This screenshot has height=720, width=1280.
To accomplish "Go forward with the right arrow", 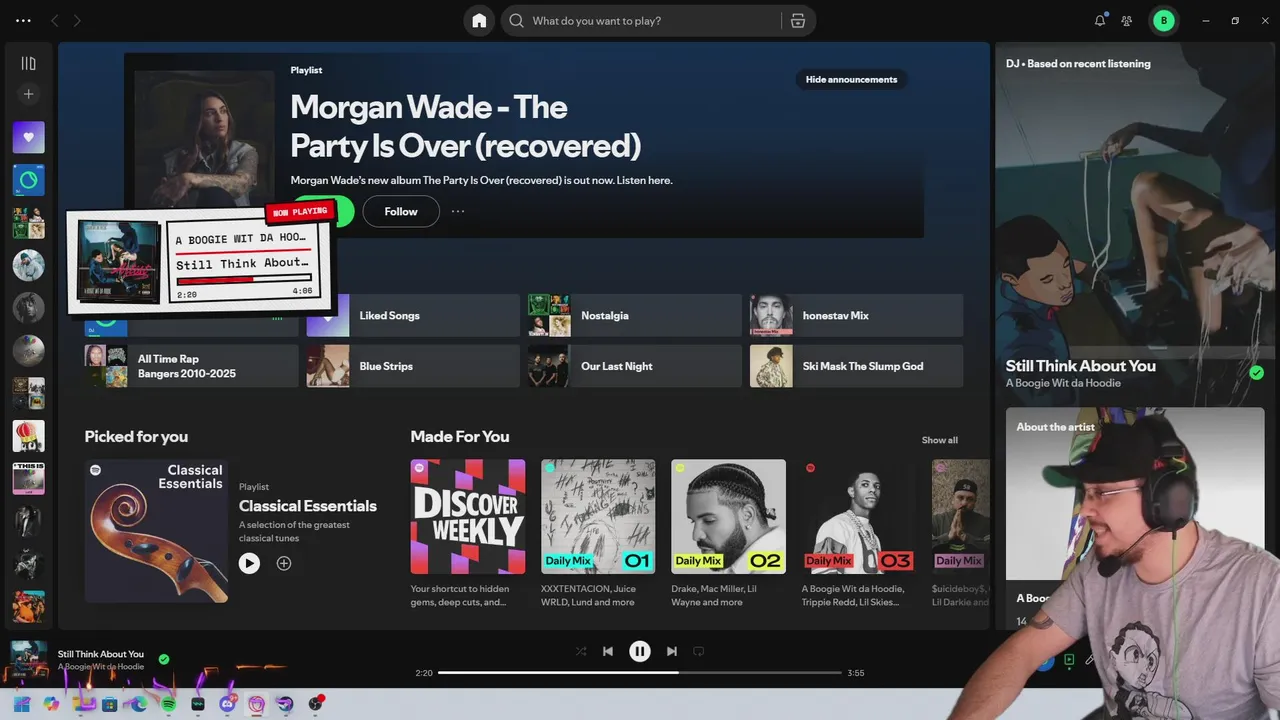I will tap(77, 20).
